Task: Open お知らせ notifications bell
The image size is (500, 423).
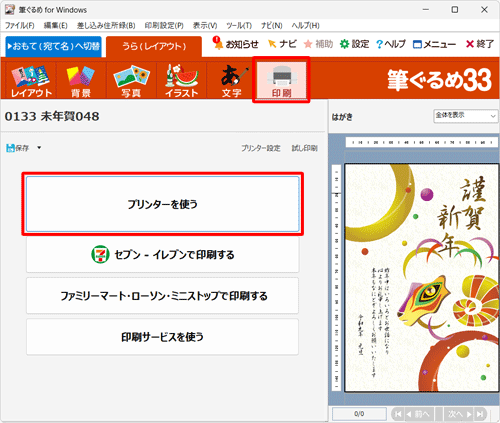Action: 236,44
